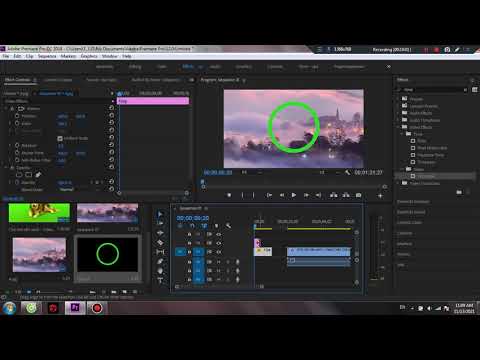Click Export Frame camera button
The height and width of the screenshot is (360, 480).
pyautogui.click(x=358, y=195)
